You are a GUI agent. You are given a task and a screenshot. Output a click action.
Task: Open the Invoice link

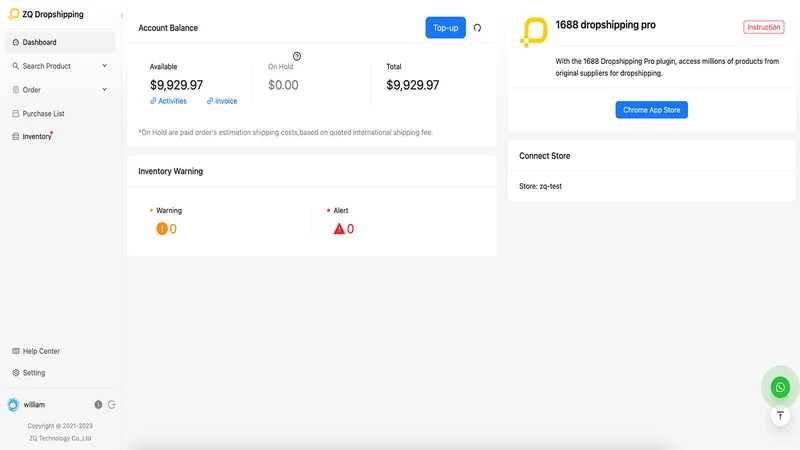click(222, 101)
